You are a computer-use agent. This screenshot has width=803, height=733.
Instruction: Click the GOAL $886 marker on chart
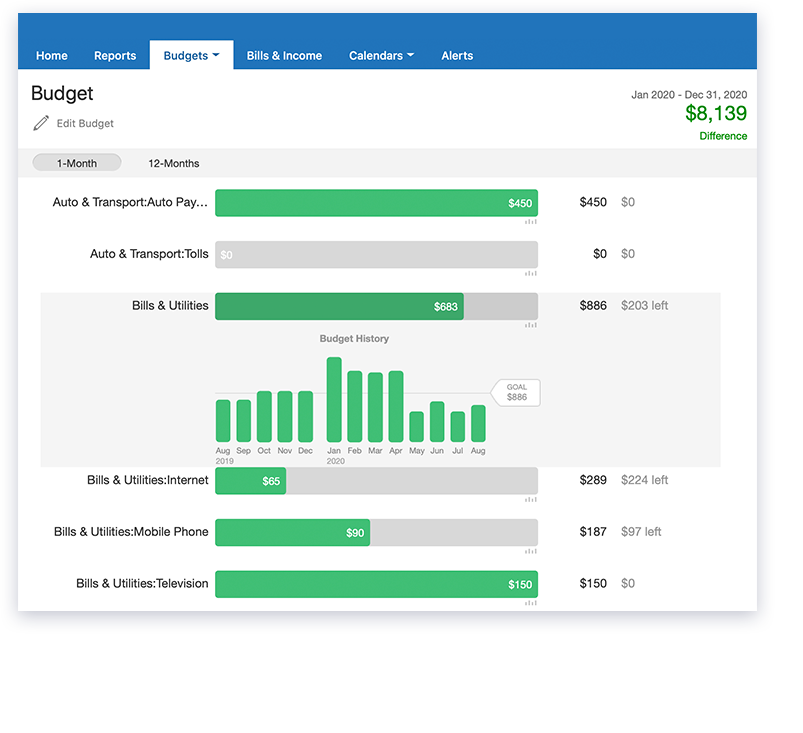[x=516, y=392]
